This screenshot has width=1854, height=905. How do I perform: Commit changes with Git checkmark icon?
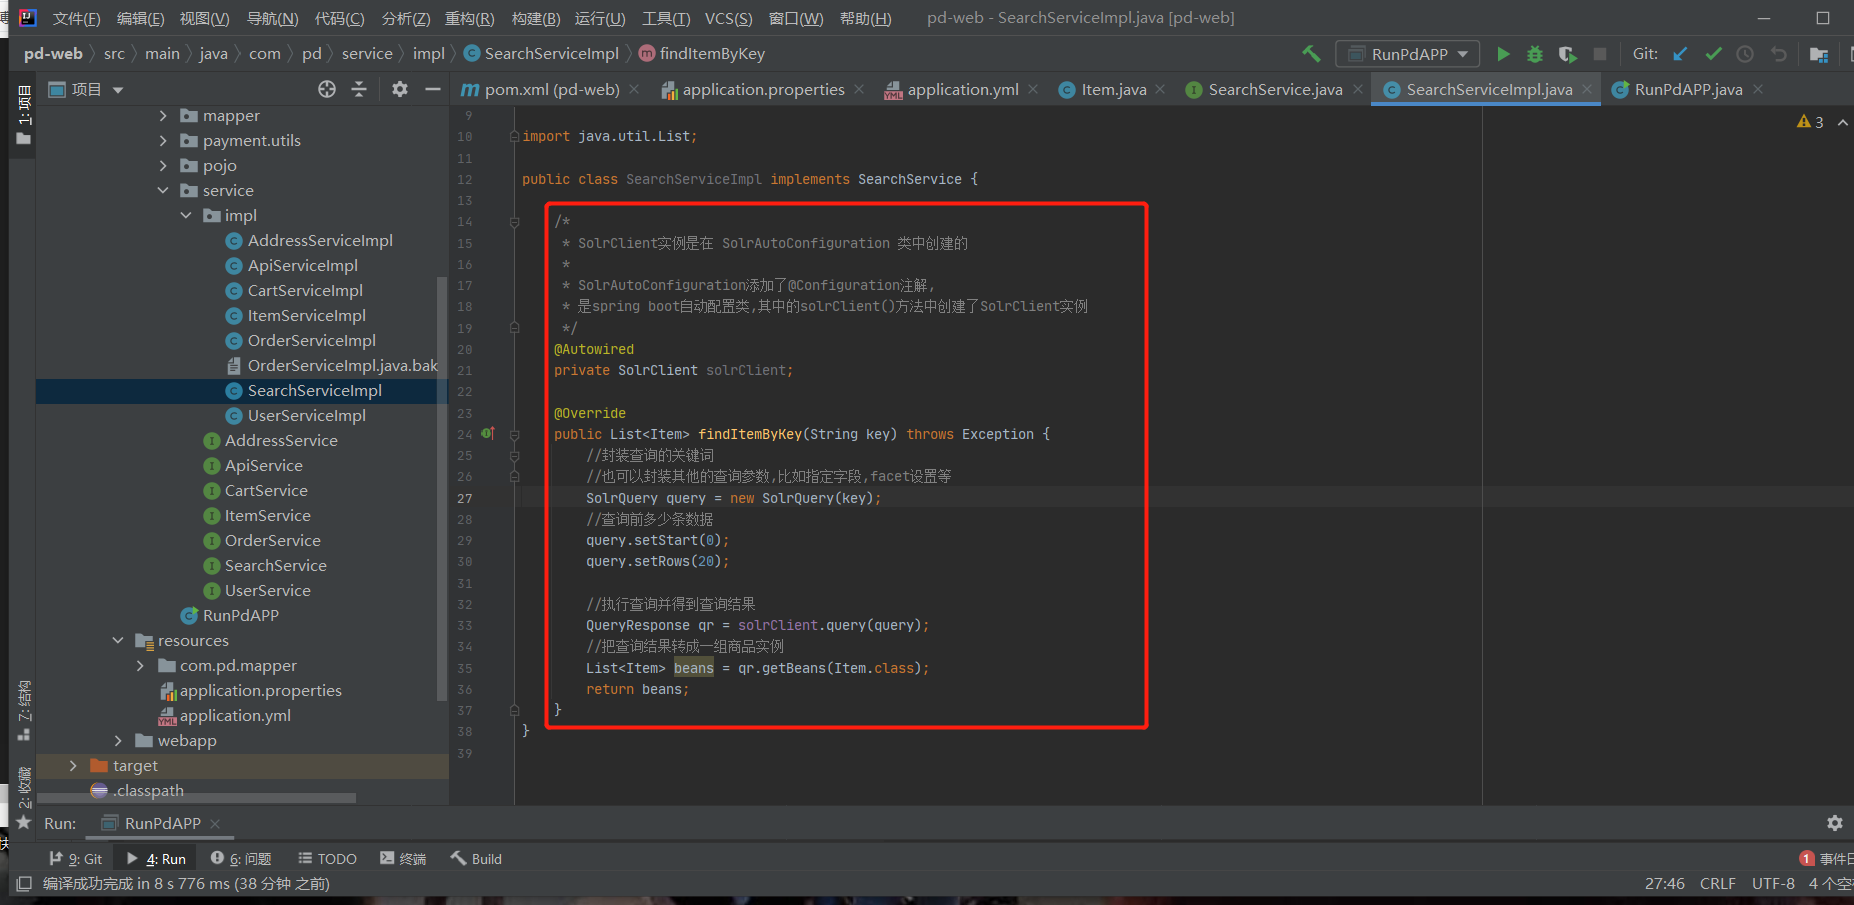[1713, 54]
